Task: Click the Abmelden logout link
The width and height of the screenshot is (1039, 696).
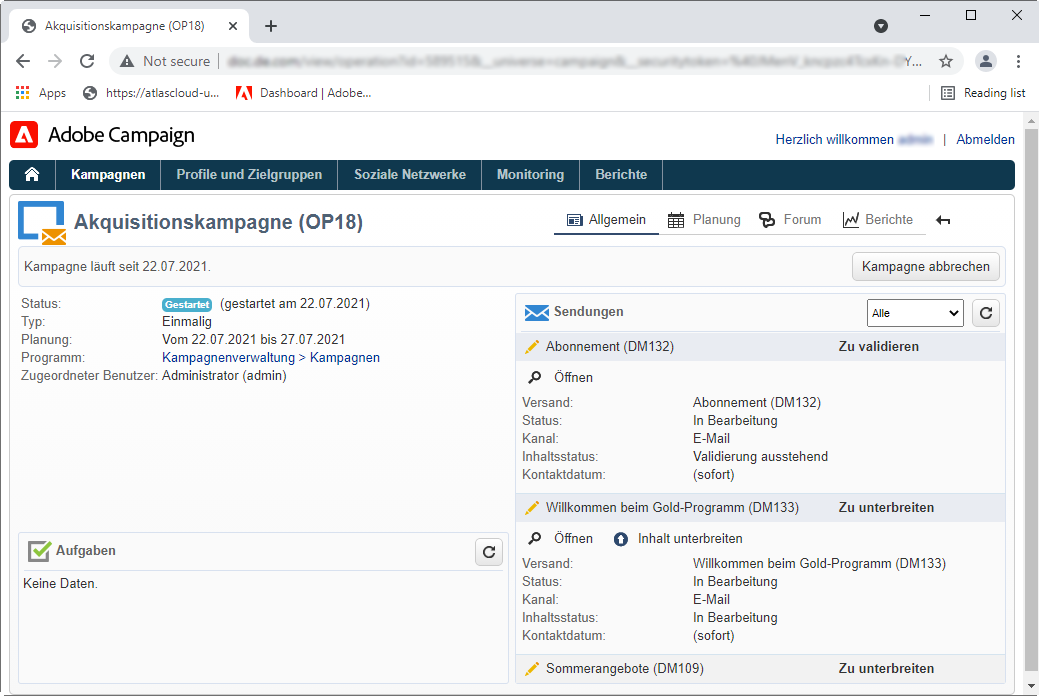Action: point(985,139)
